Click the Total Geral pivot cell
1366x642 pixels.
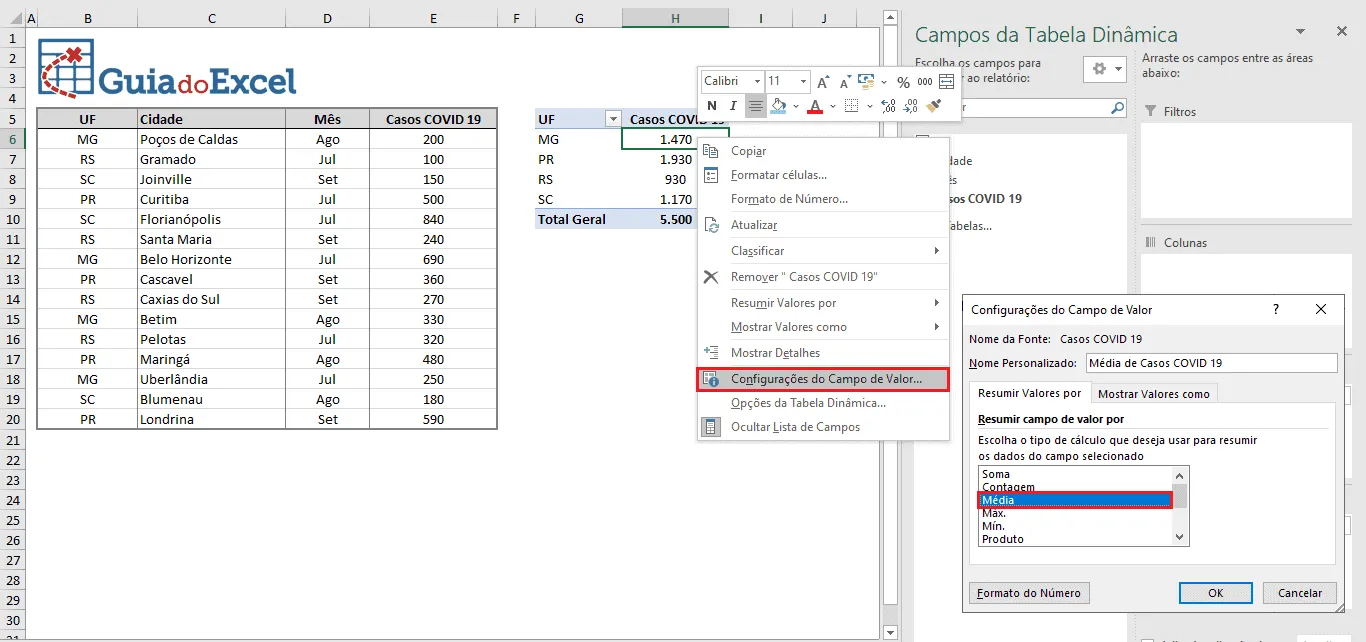click(578, 219)
